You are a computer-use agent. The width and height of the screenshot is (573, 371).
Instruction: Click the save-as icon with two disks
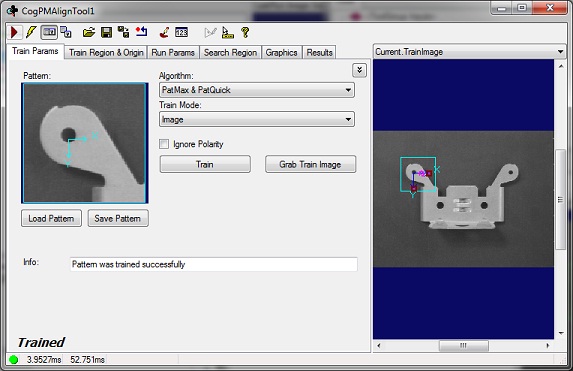click(x=124, y=33)
